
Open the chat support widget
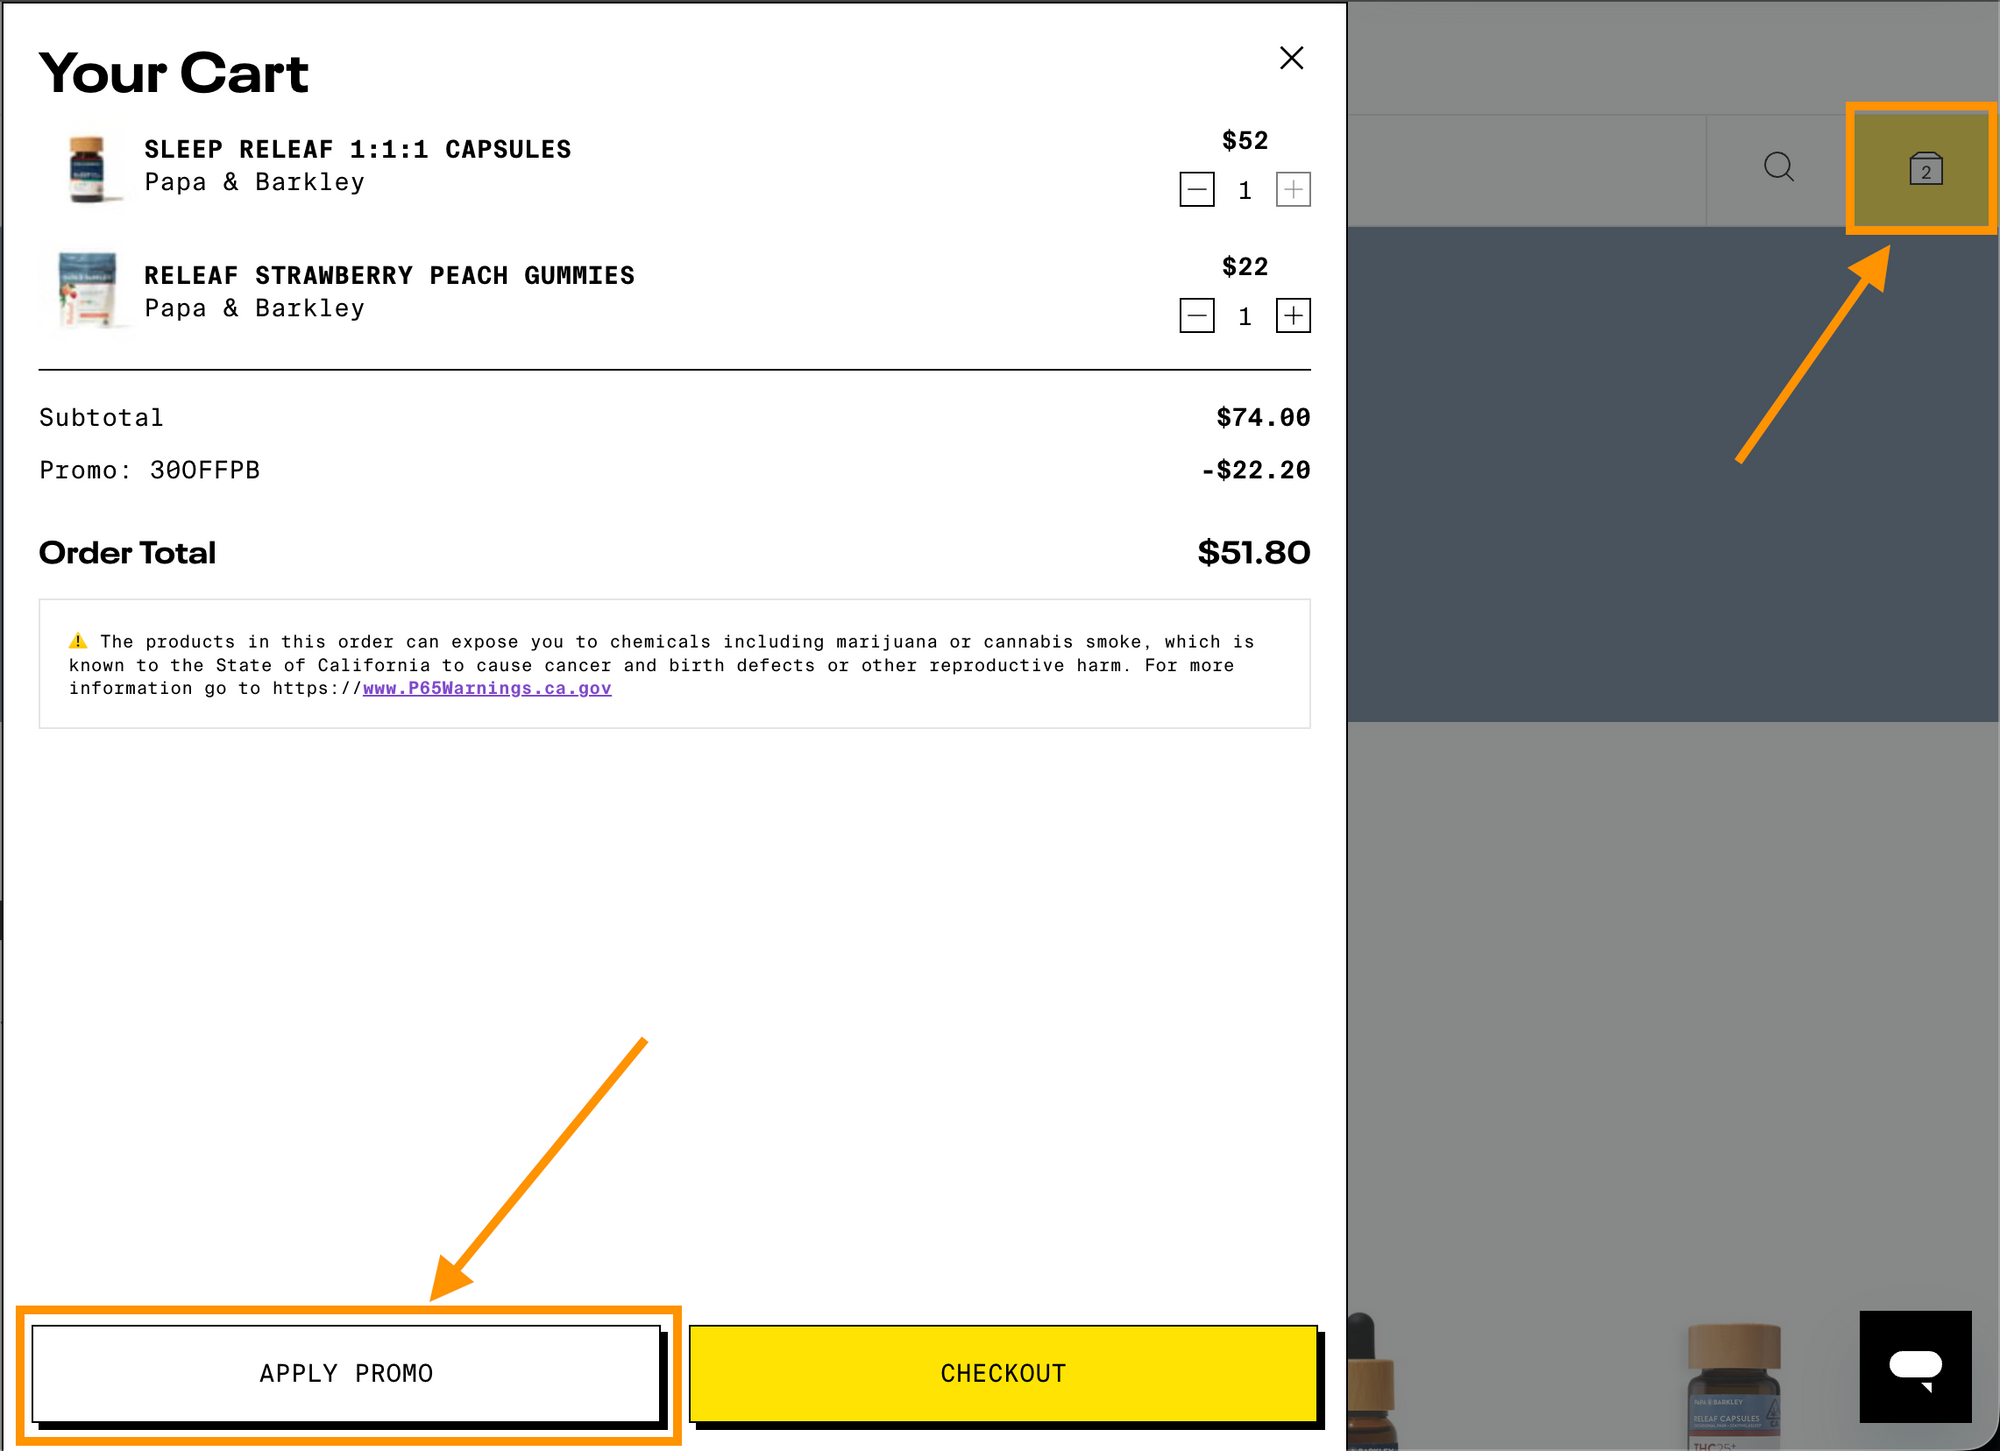point(1915,1366)
